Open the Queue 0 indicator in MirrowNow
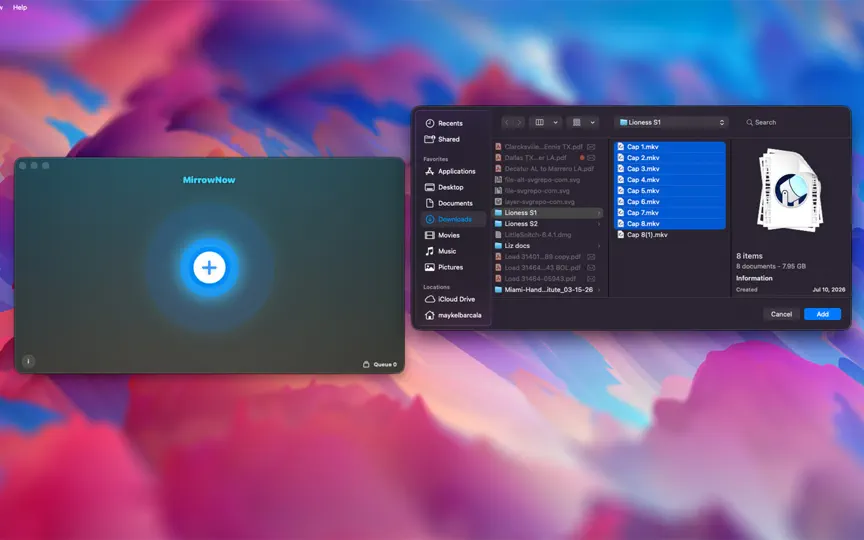The image size is (864, 540). (x=380, y=364)
